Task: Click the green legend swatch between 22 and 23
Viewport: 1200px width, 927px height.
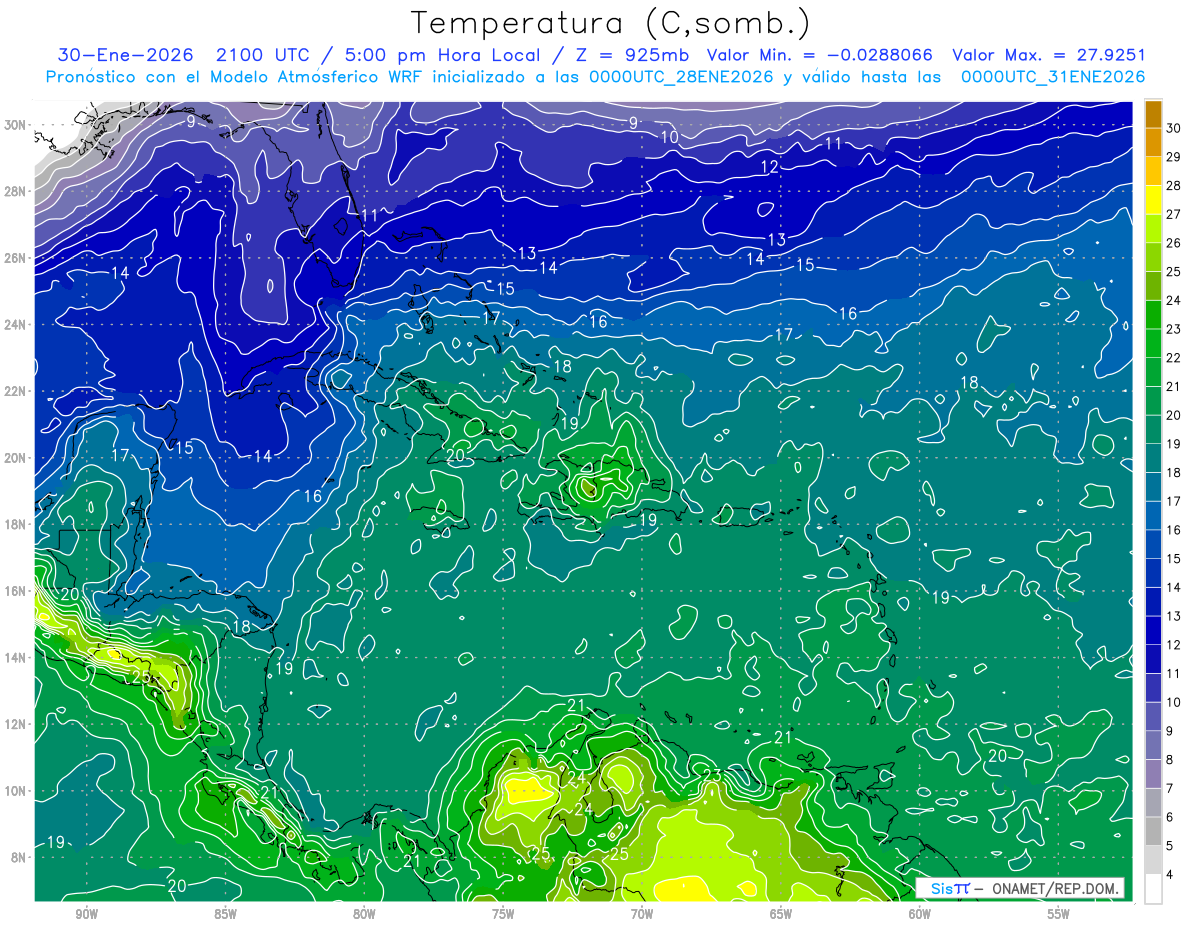Action: tap(1153, 343)
